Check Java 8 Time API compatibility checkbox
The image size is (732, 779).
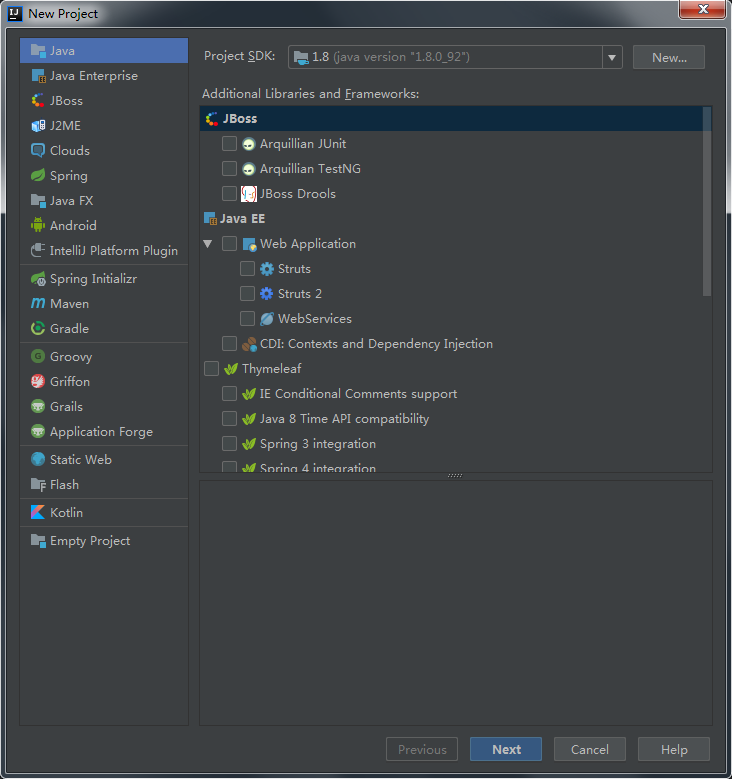point(229,418)
